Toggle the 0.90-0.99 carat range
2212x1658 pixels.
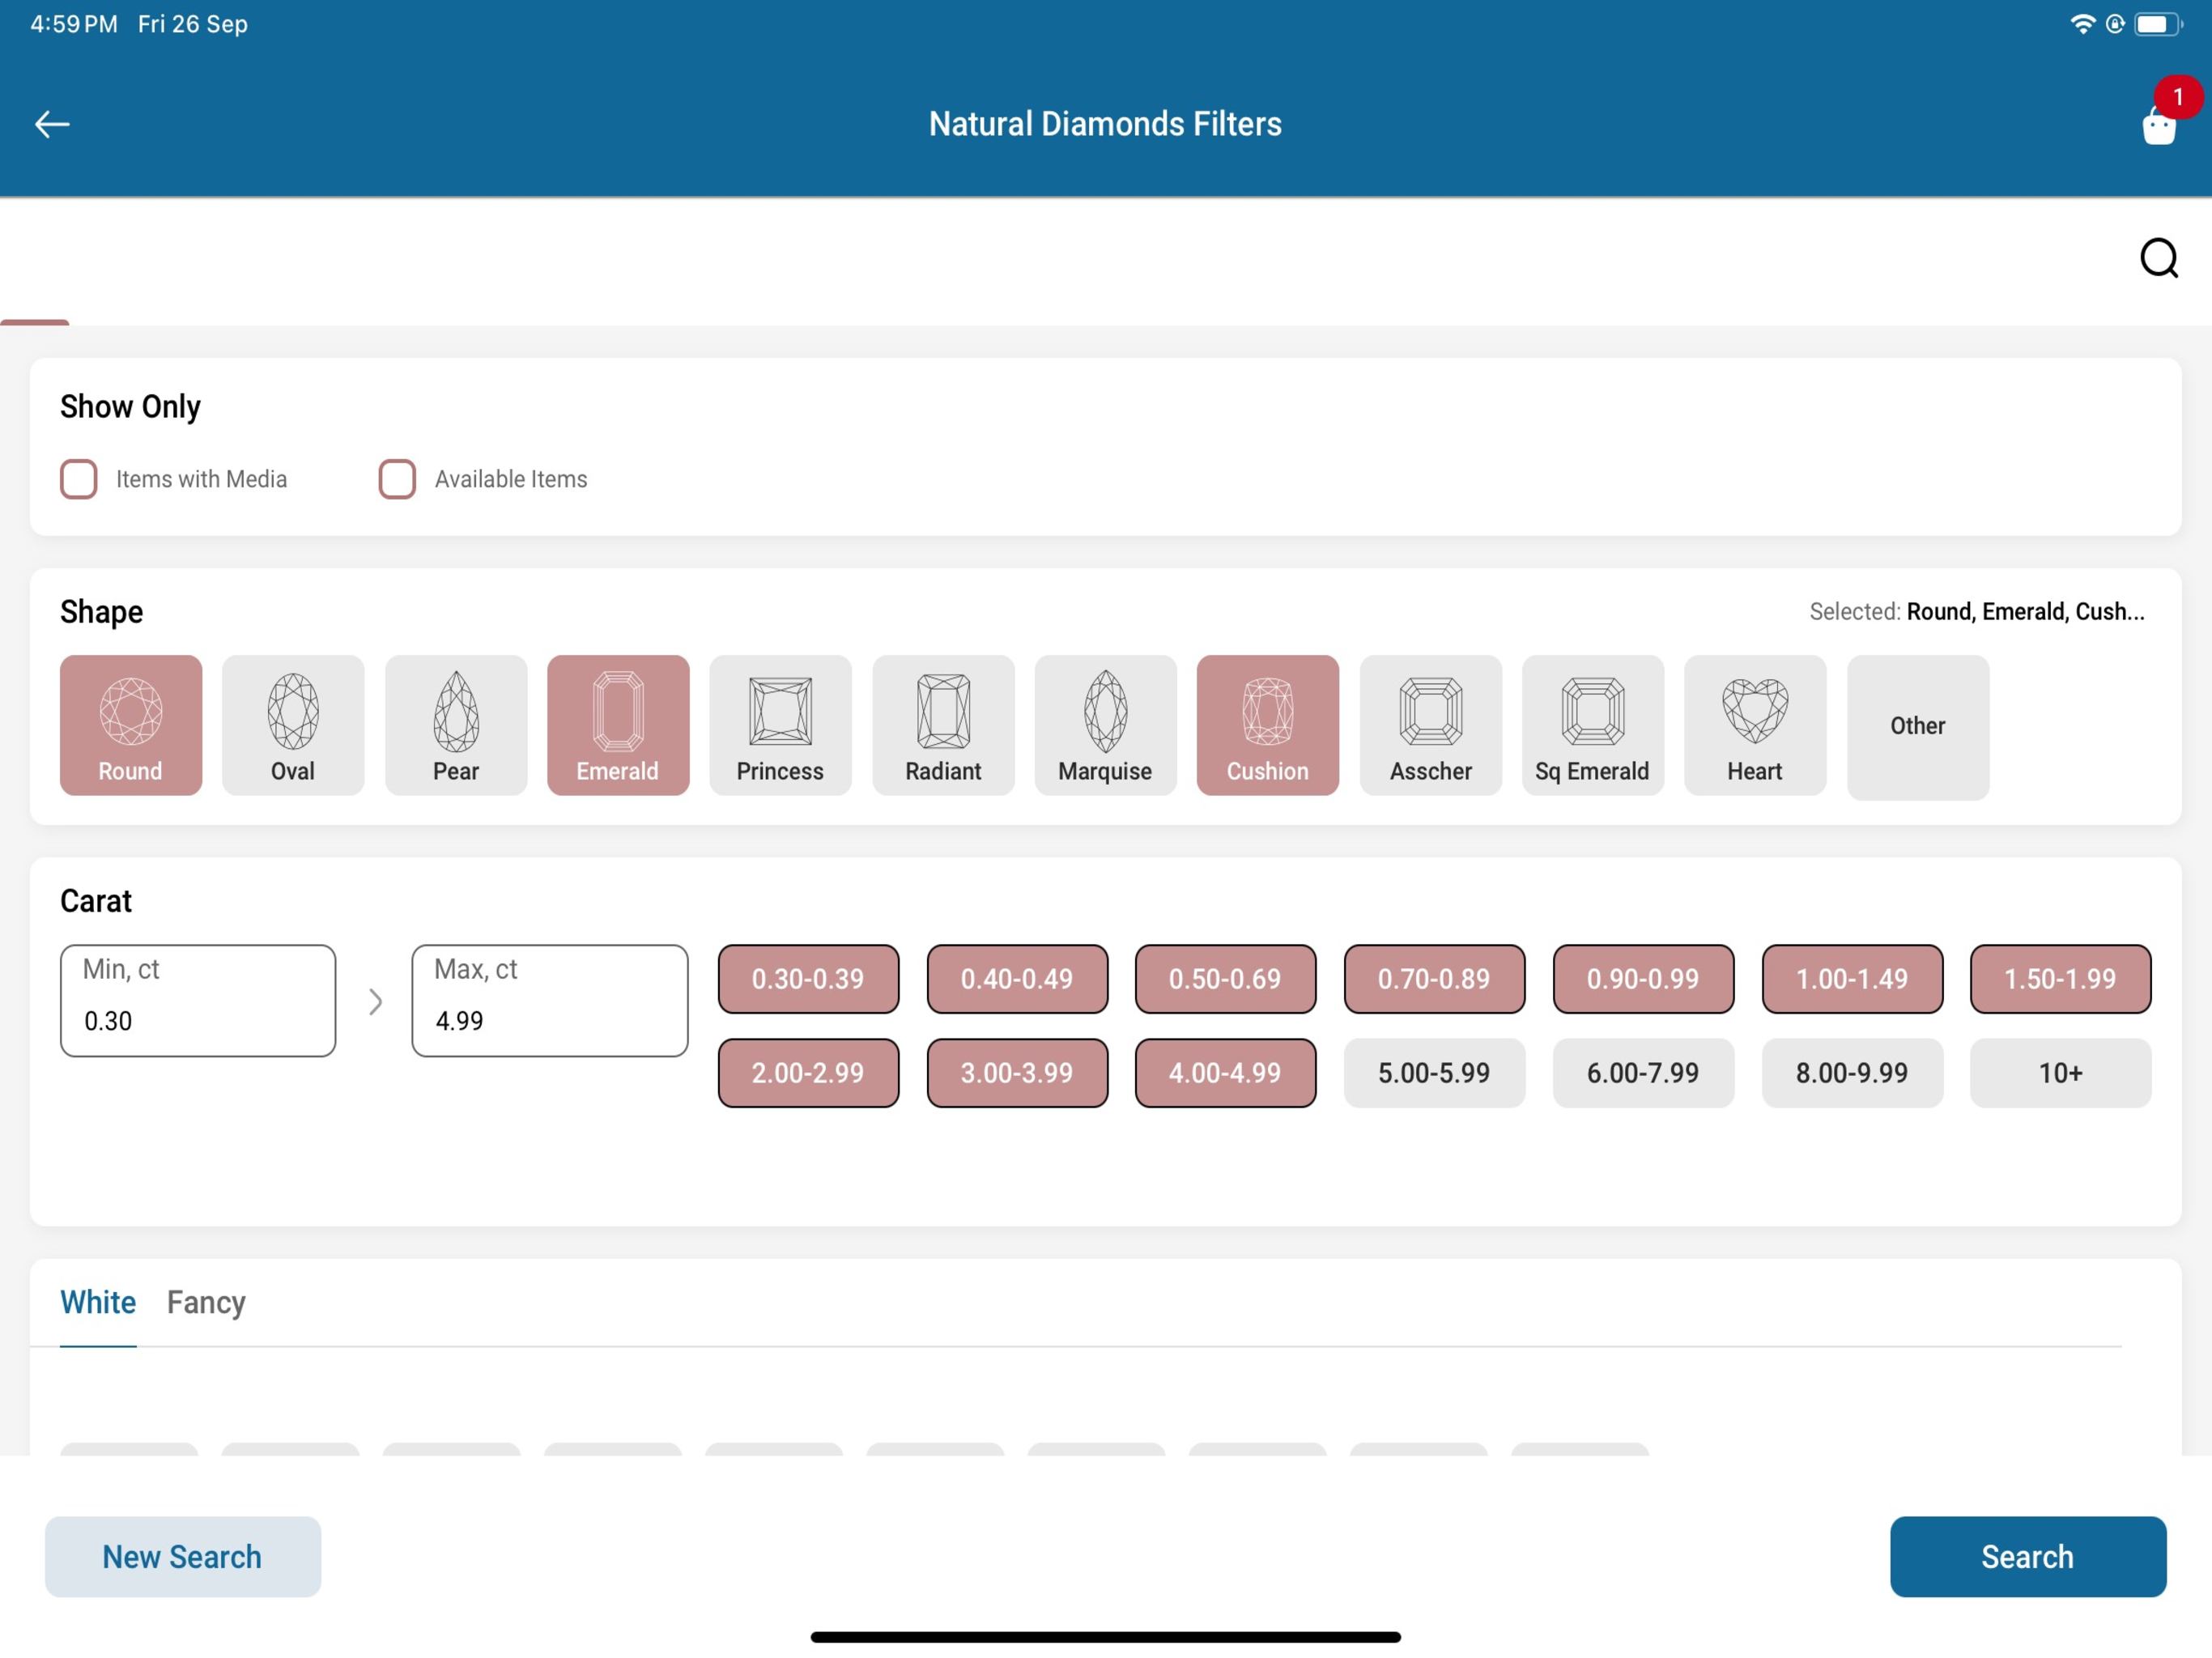1643,979
